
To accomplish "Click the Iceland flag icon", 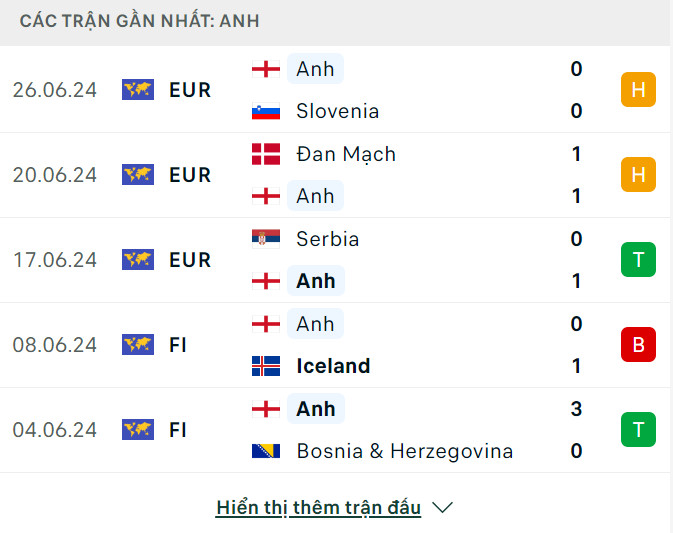I will click(x=266, y=366).
